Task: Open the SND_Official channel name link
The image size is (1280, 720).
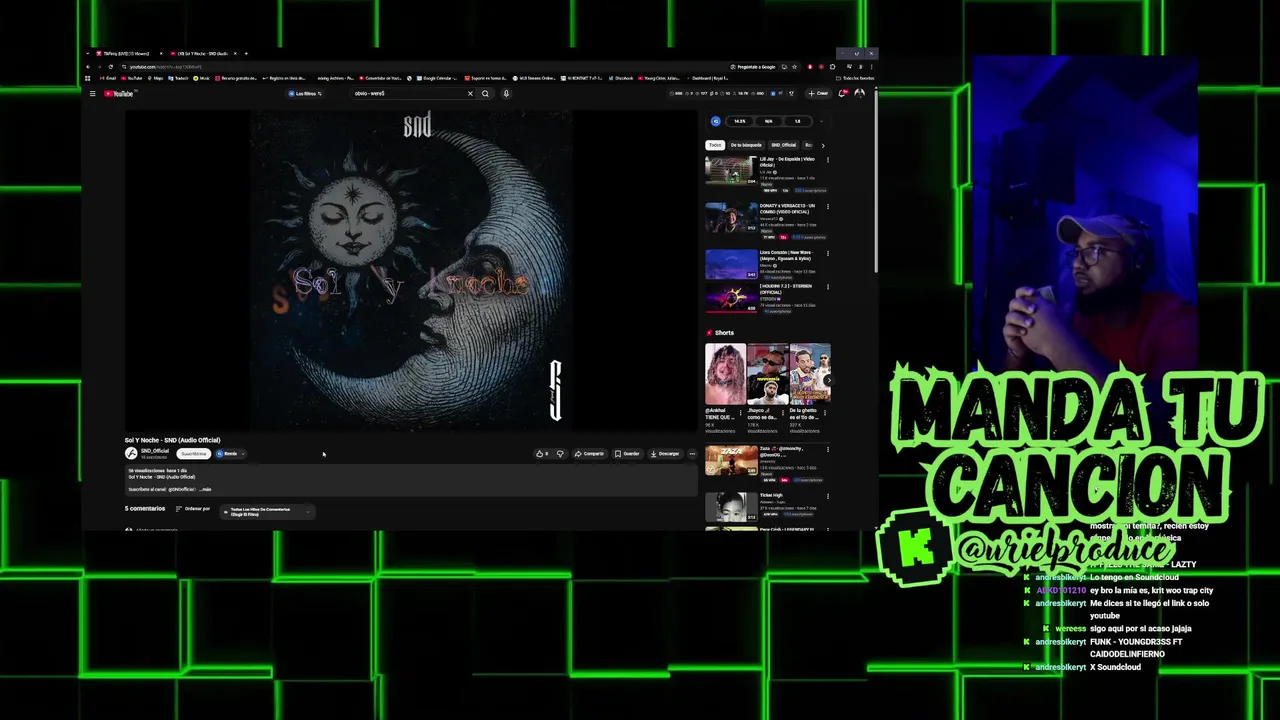Action: 155,451
